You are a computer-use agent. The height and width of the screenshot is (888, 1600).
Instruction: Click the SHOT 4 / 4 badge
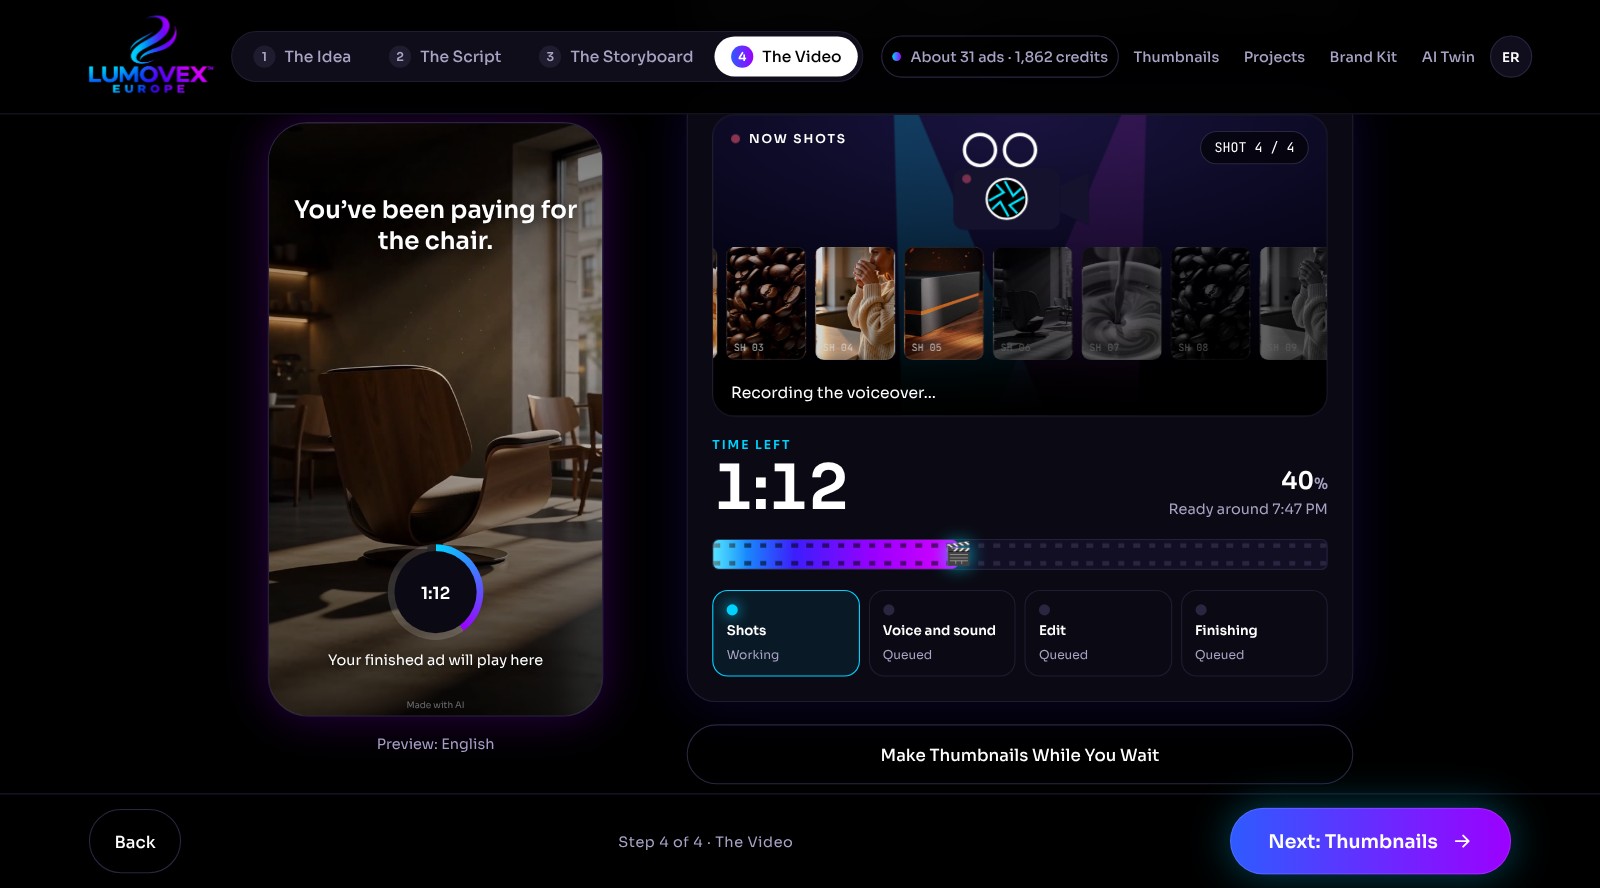tap(1254, 148)
